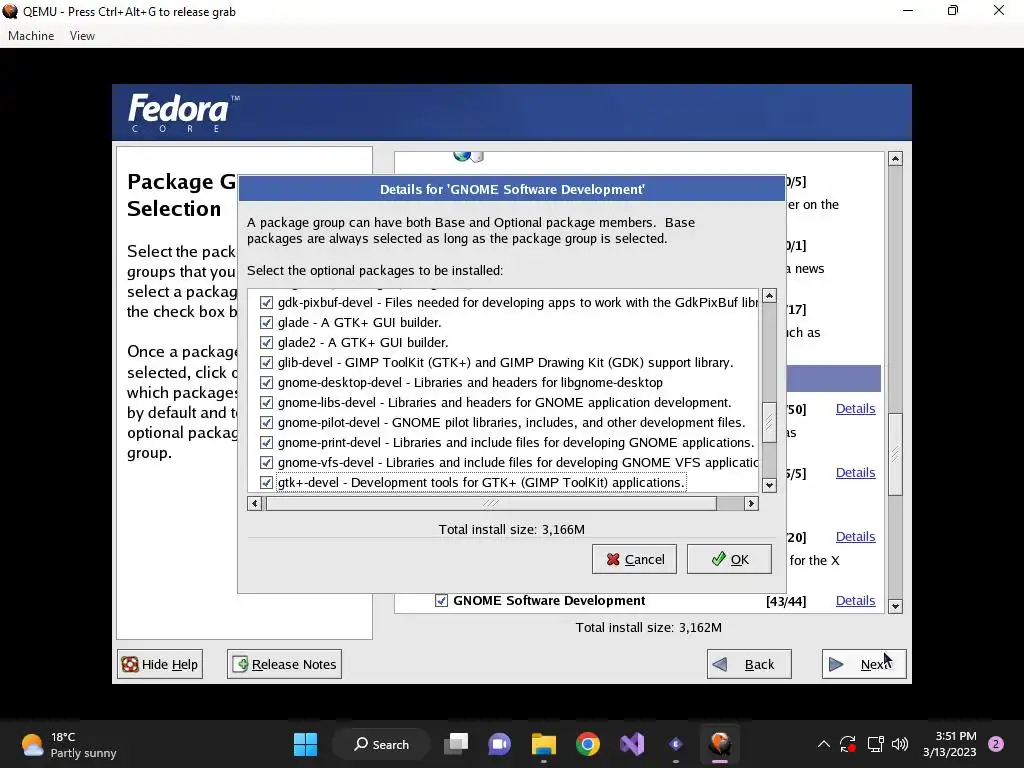This screenshot has width=1024, height=768.
Task: Open the Chat app icon in taskbar
Action: click(500, 744)
